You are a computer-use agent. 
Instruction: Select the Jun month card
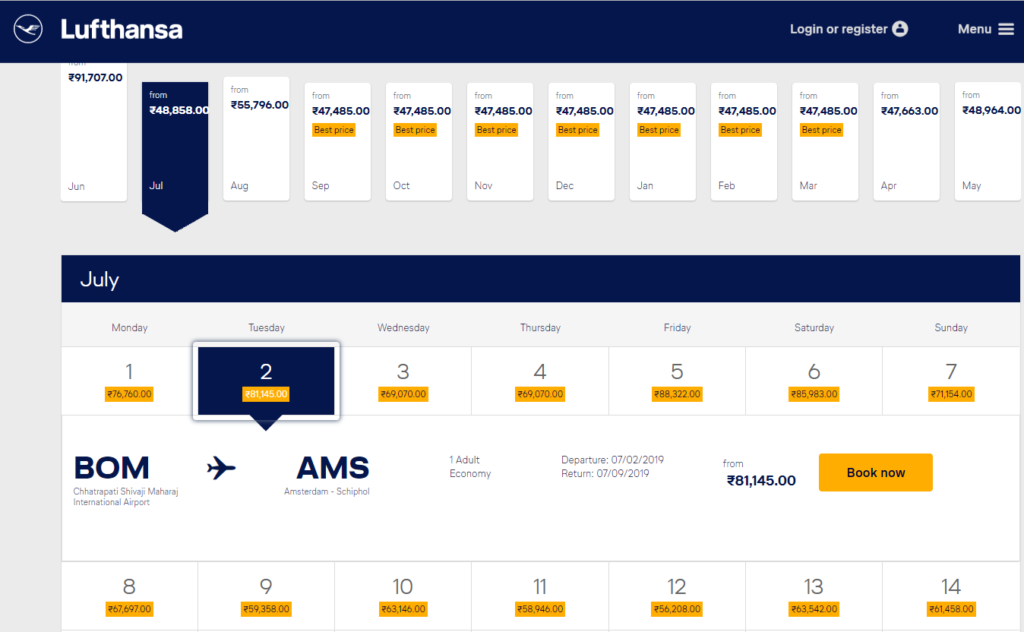[94, 132]
